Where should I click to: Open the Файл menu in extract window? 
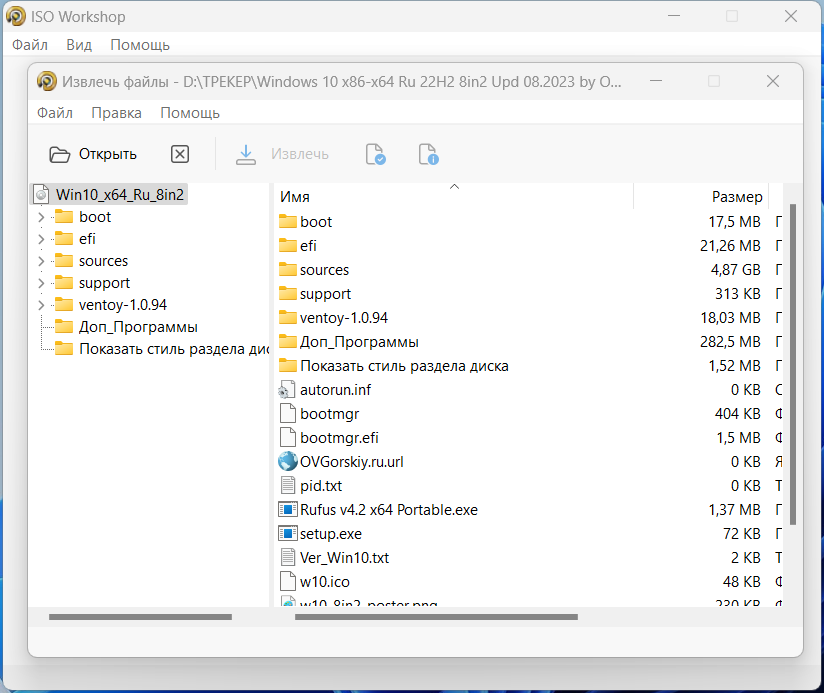pyautogui.click(x=55, y=113)
